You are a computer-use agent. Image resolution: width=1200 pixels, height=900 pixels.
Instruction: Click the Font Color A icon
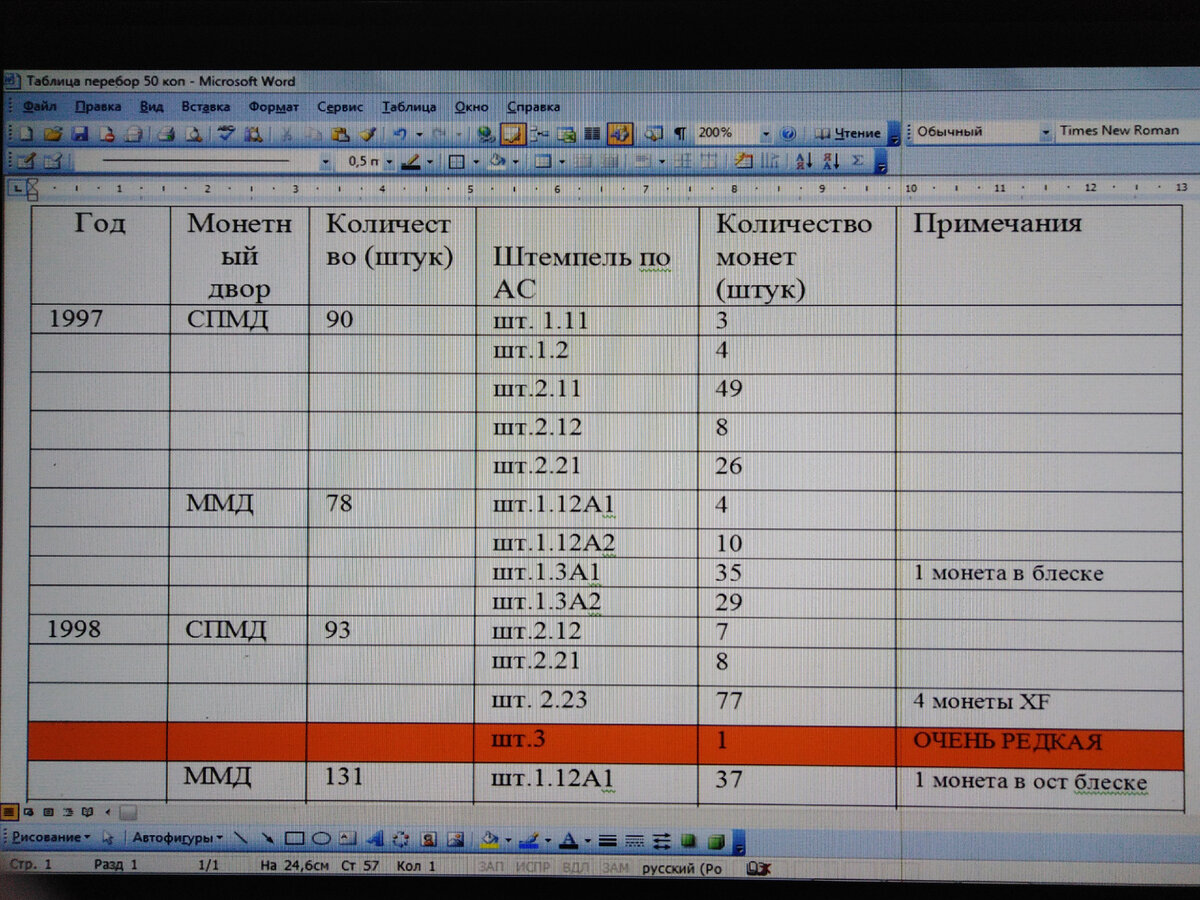click(567, 838)
